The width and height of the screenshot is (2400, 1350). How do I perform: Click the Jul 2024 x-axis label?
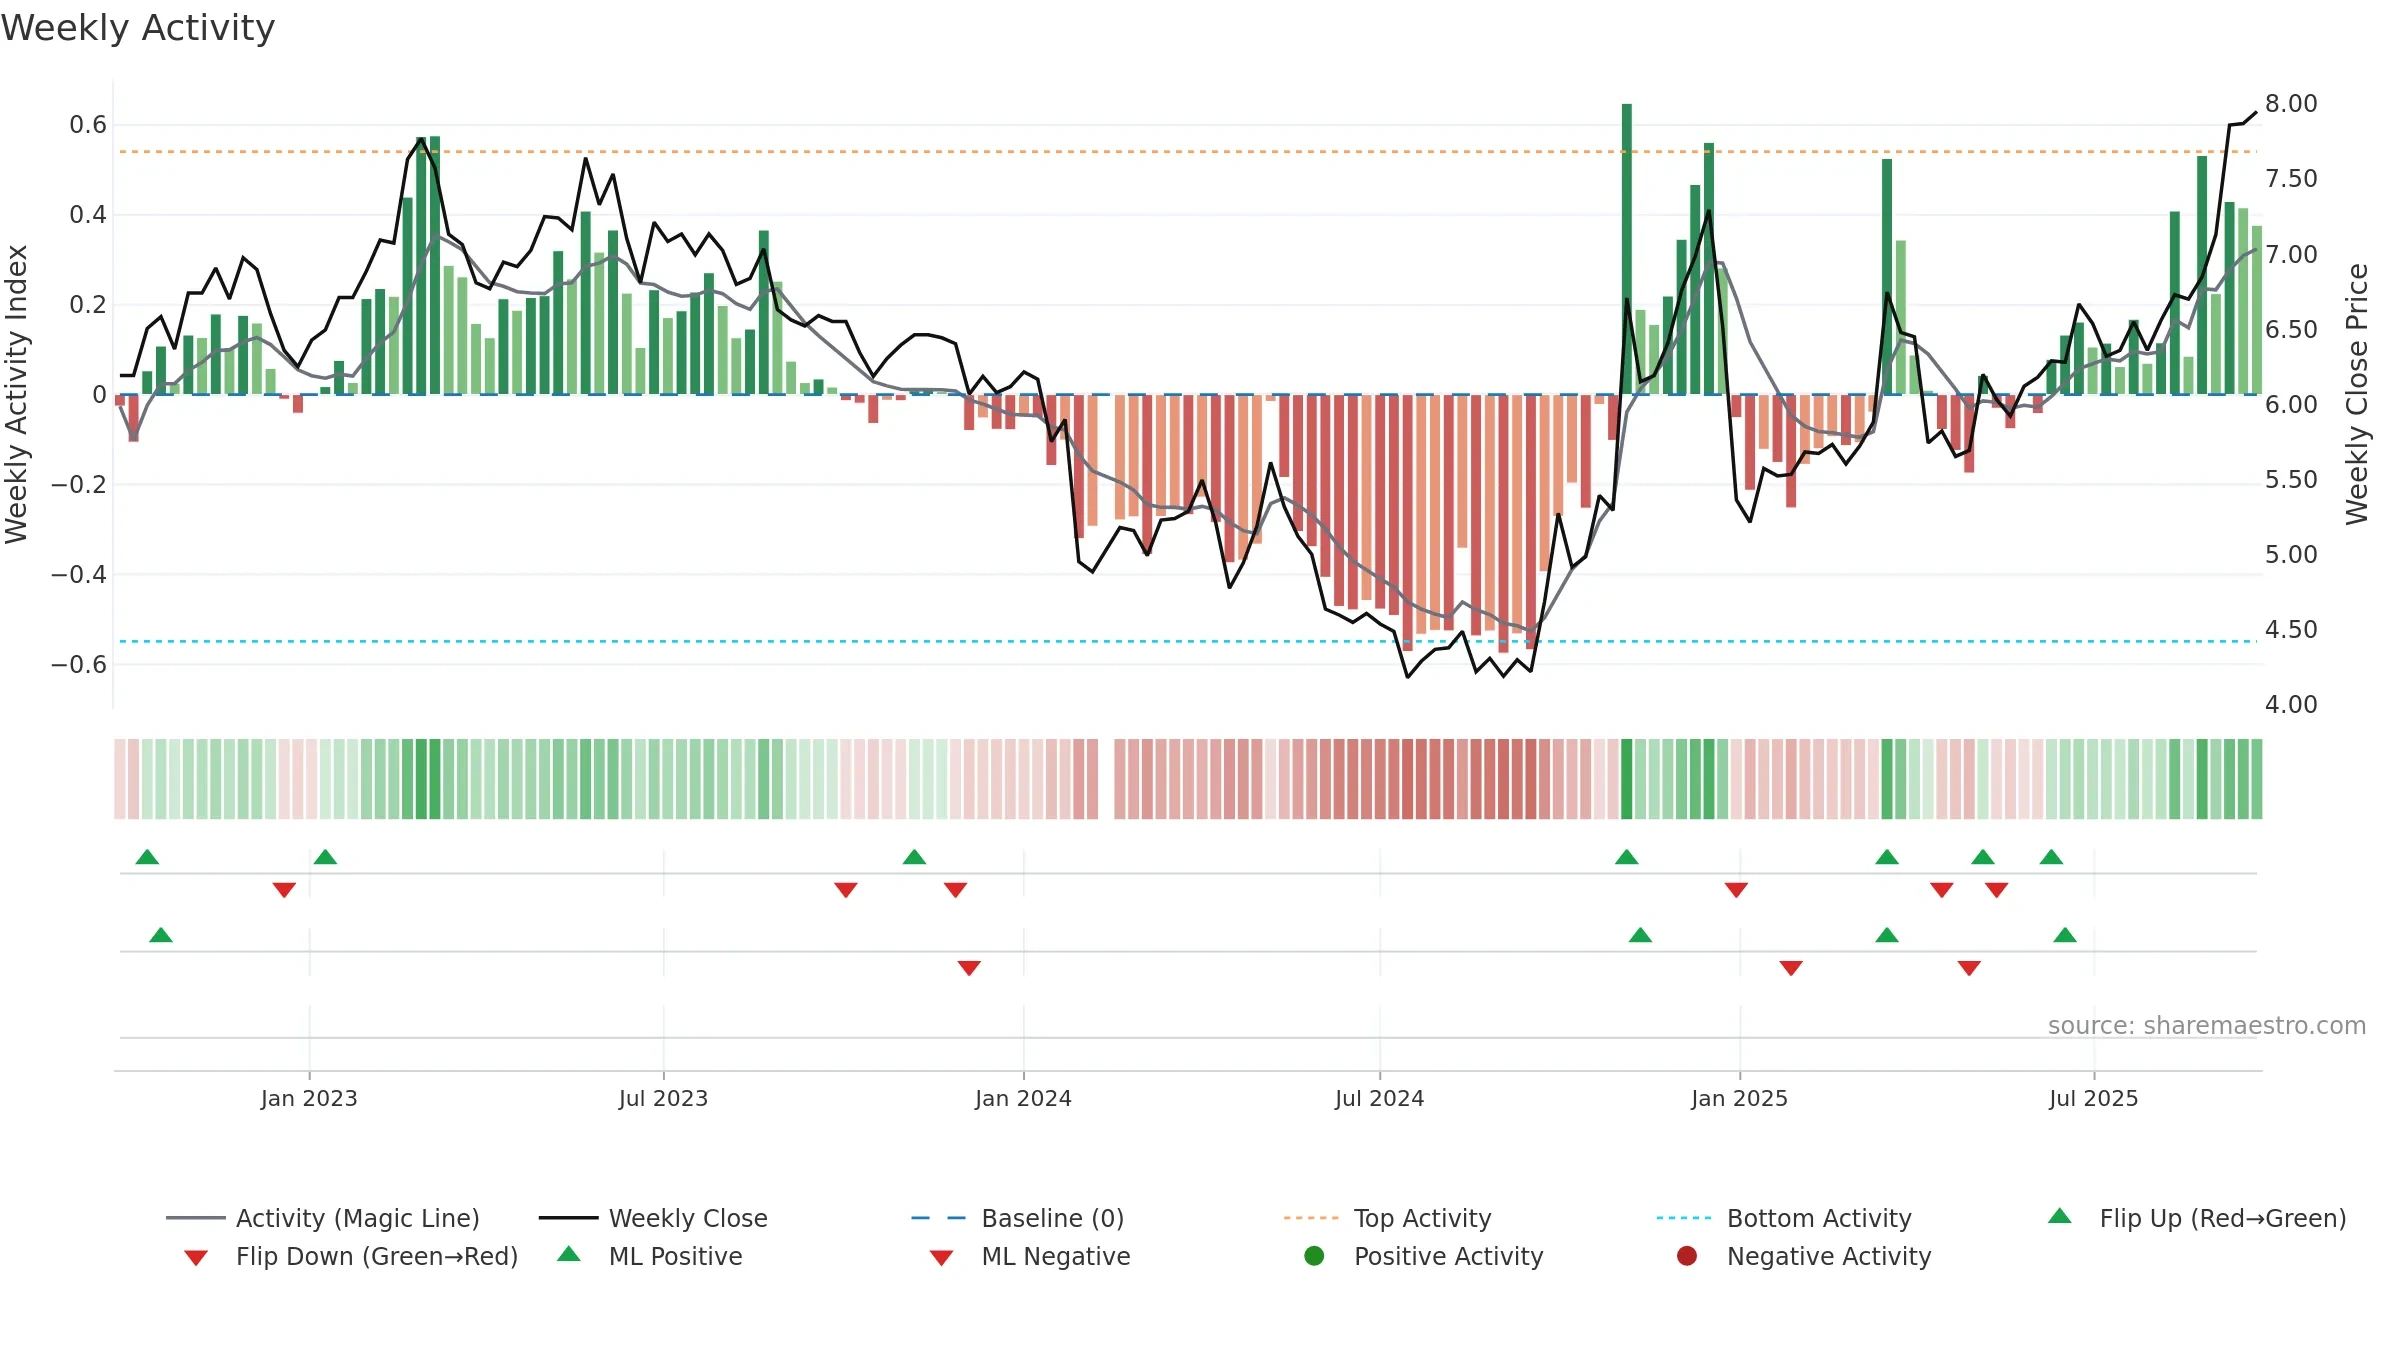coord(1379,1099)
